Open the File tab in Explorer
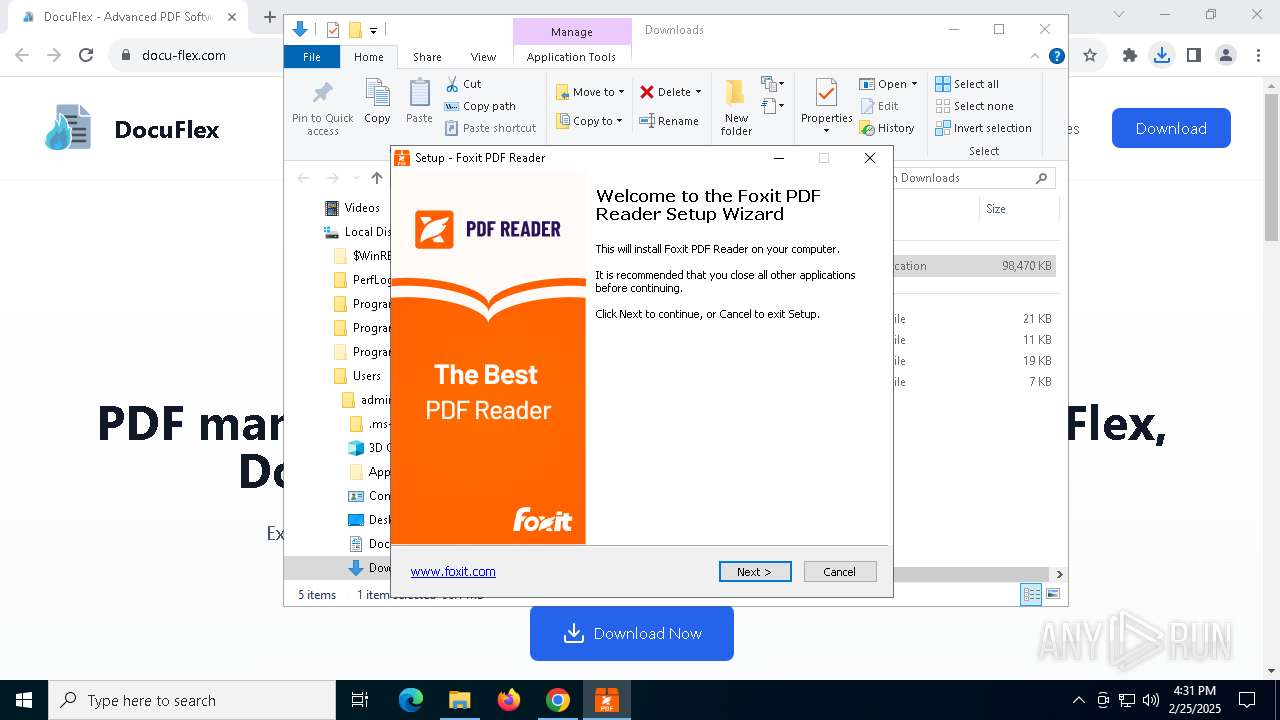The width and height of the screenshot is (1280, 720). [x=312, y=57]
